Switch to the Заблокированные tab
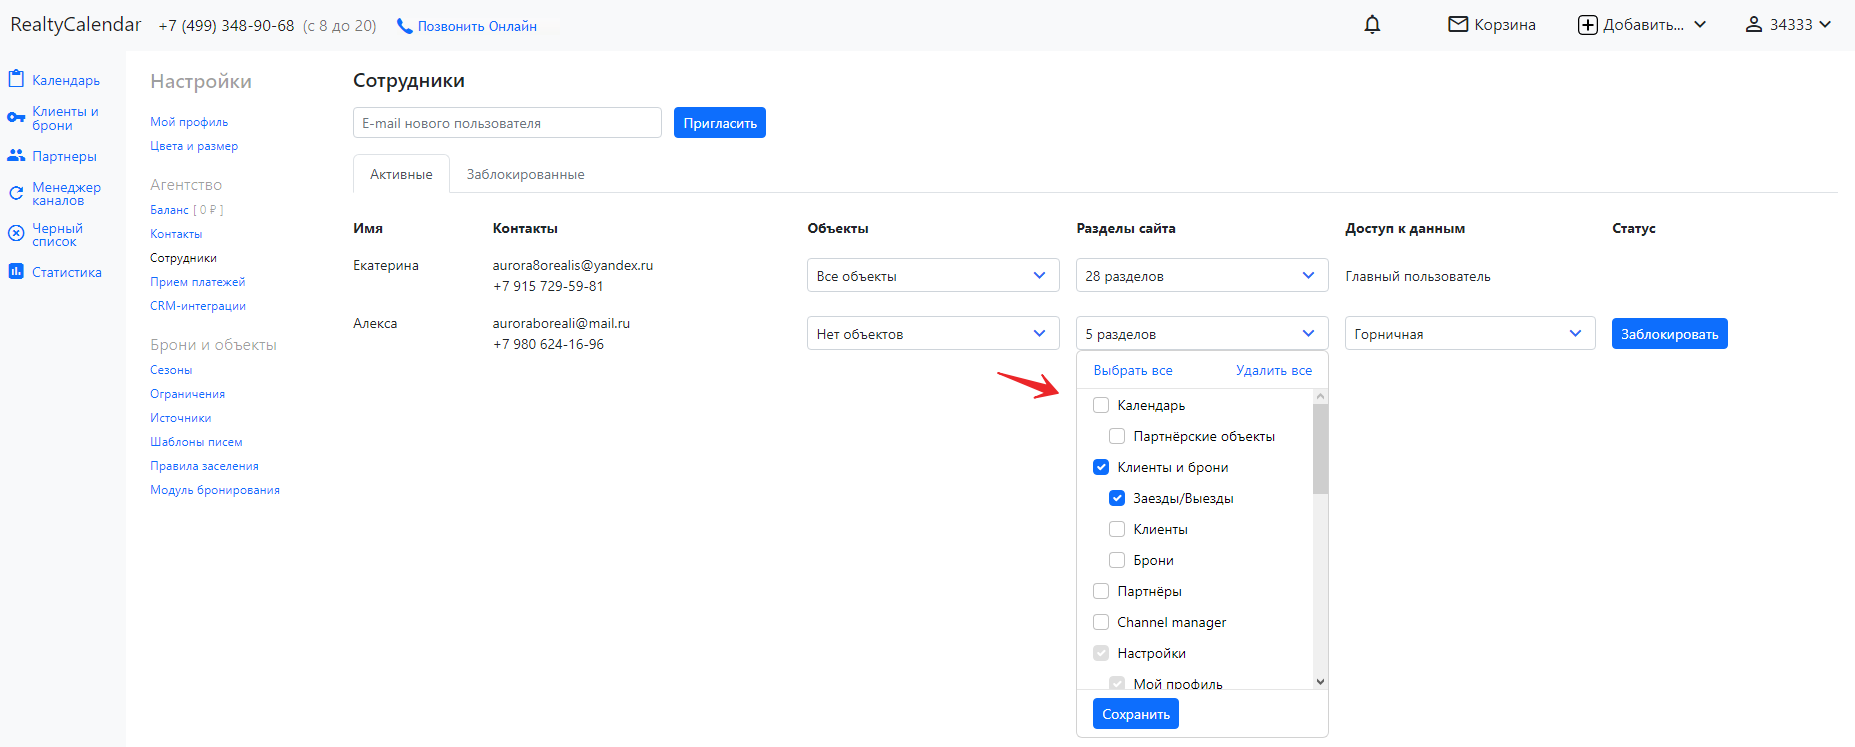Screen dimensions: 1855x747 tap(525, 174)
